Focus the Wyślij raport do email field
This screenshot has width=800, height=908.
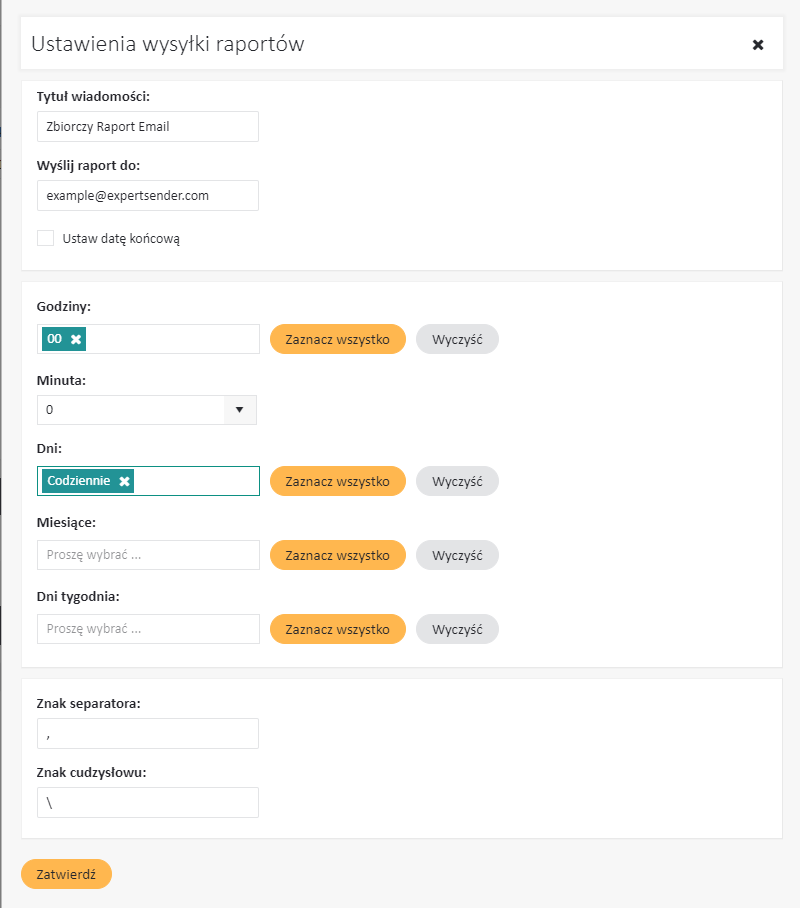tap(148, 196)
